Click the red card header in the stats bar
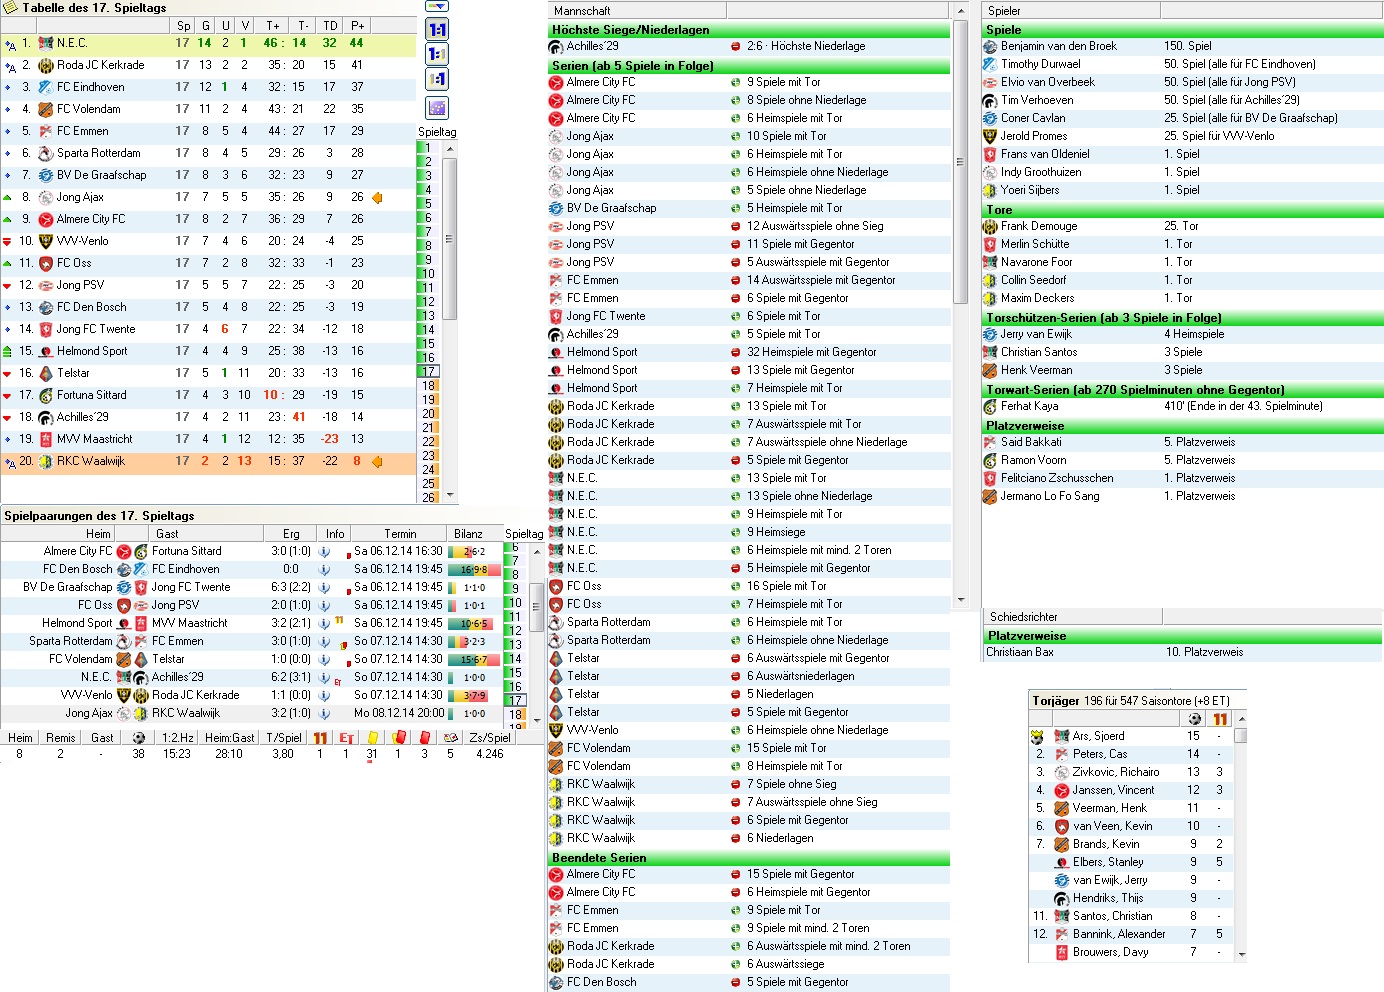This screenshot has width=1384, height=992. [x=425, y=738]
